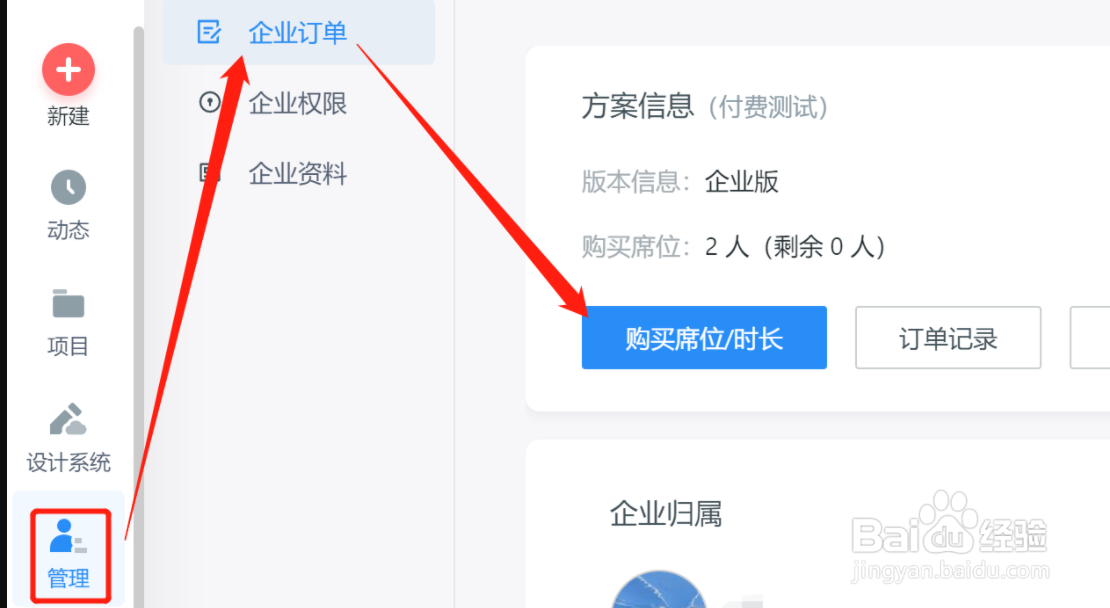Click the 动态 text label

[68, 230]
